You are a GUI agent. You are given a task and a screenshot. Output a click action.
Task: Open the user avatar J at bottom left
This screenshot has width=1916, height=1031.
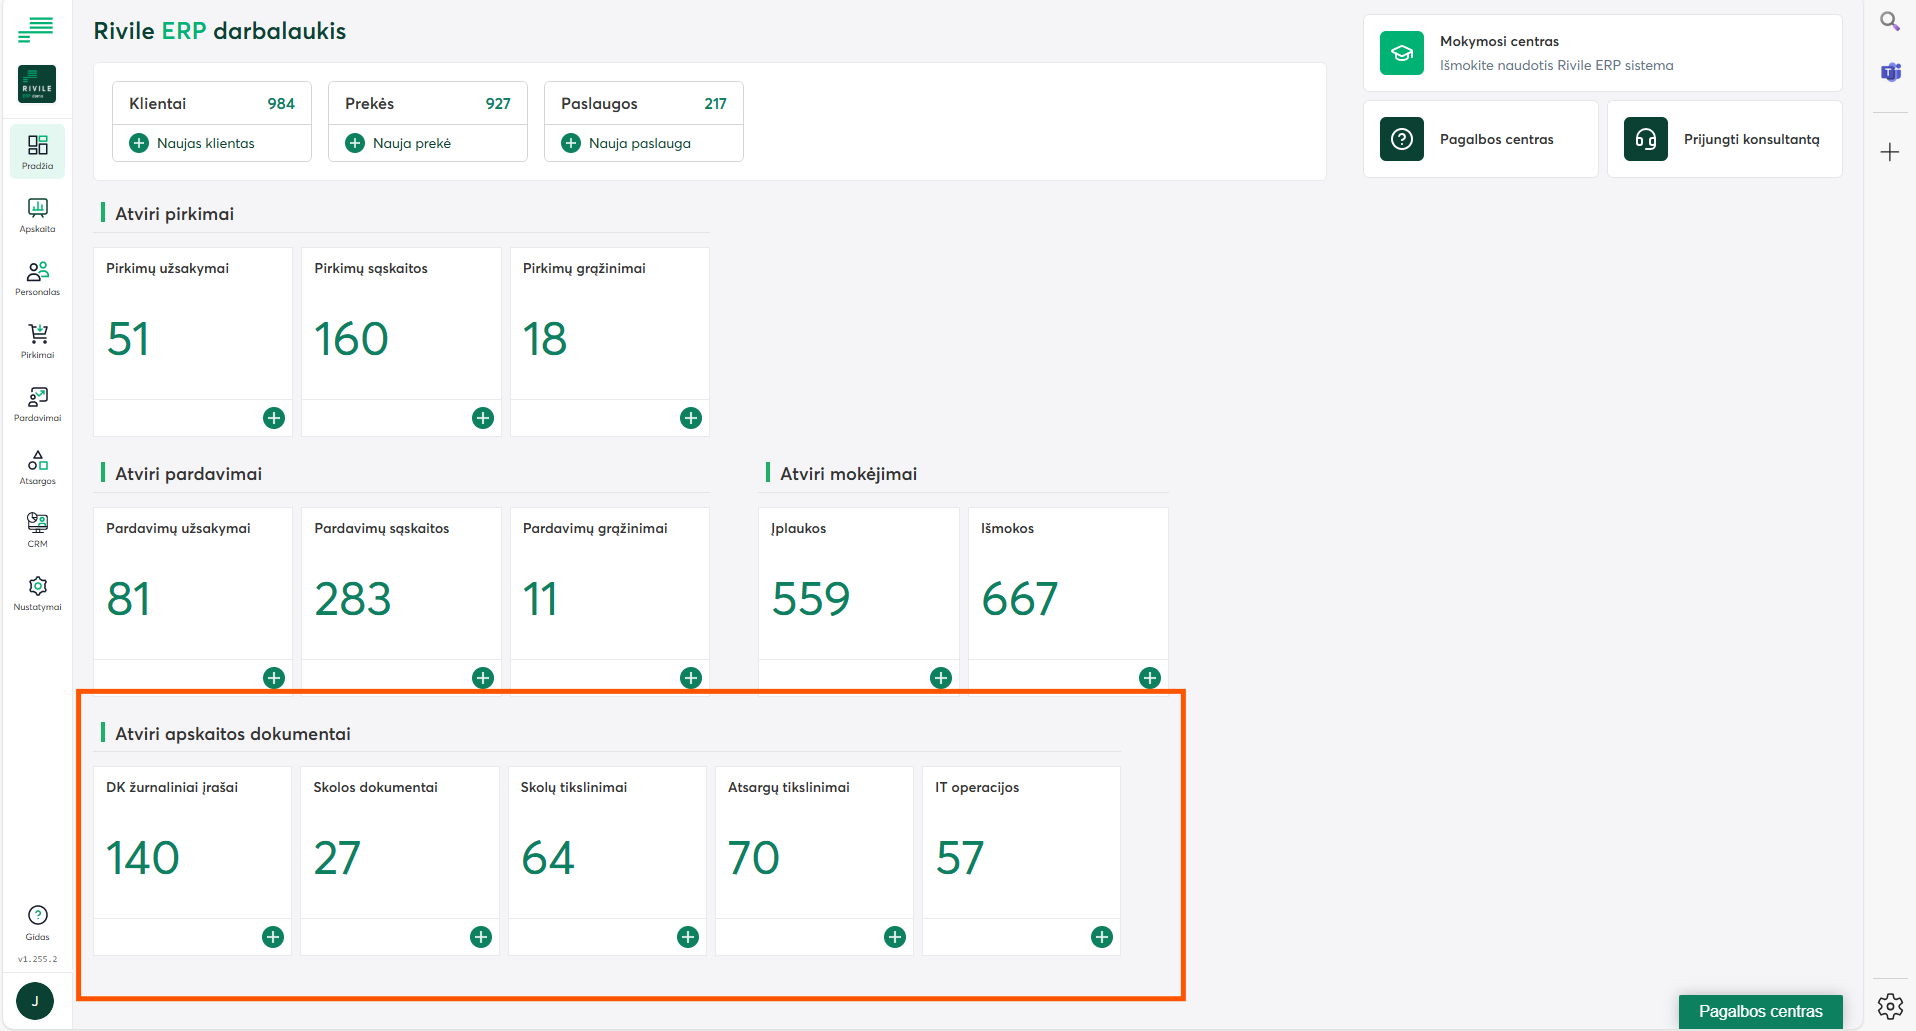pos(35,1000)
